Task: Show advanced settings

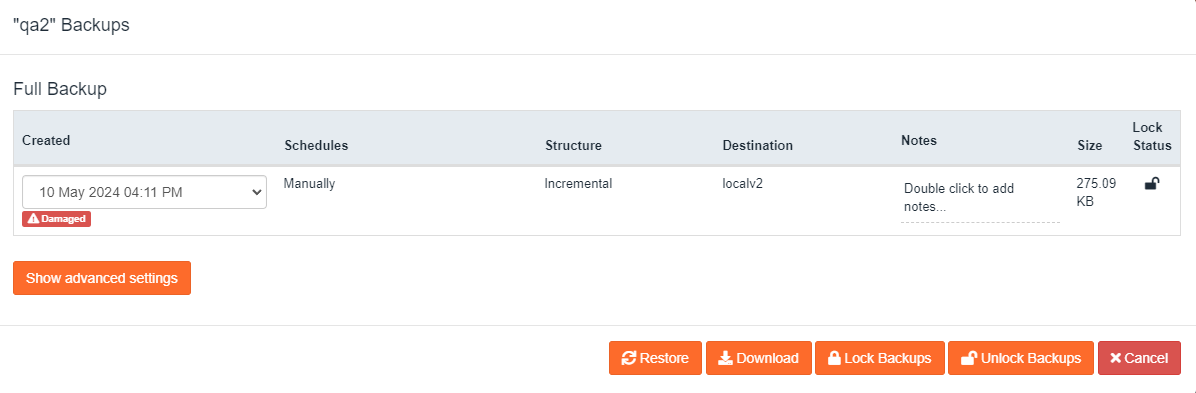Action: coord(101,278)
